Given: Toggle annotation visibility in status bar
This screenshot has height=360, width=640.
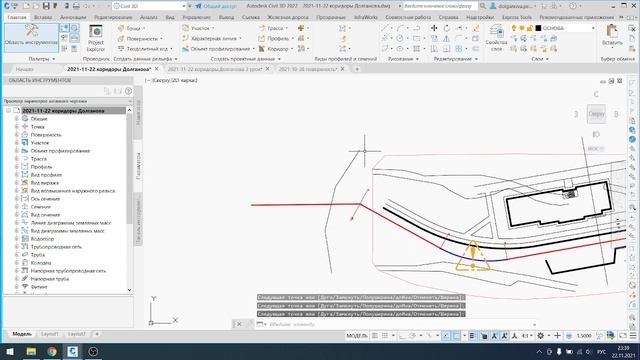Looking at the screenshot, I should pos(494,336).
